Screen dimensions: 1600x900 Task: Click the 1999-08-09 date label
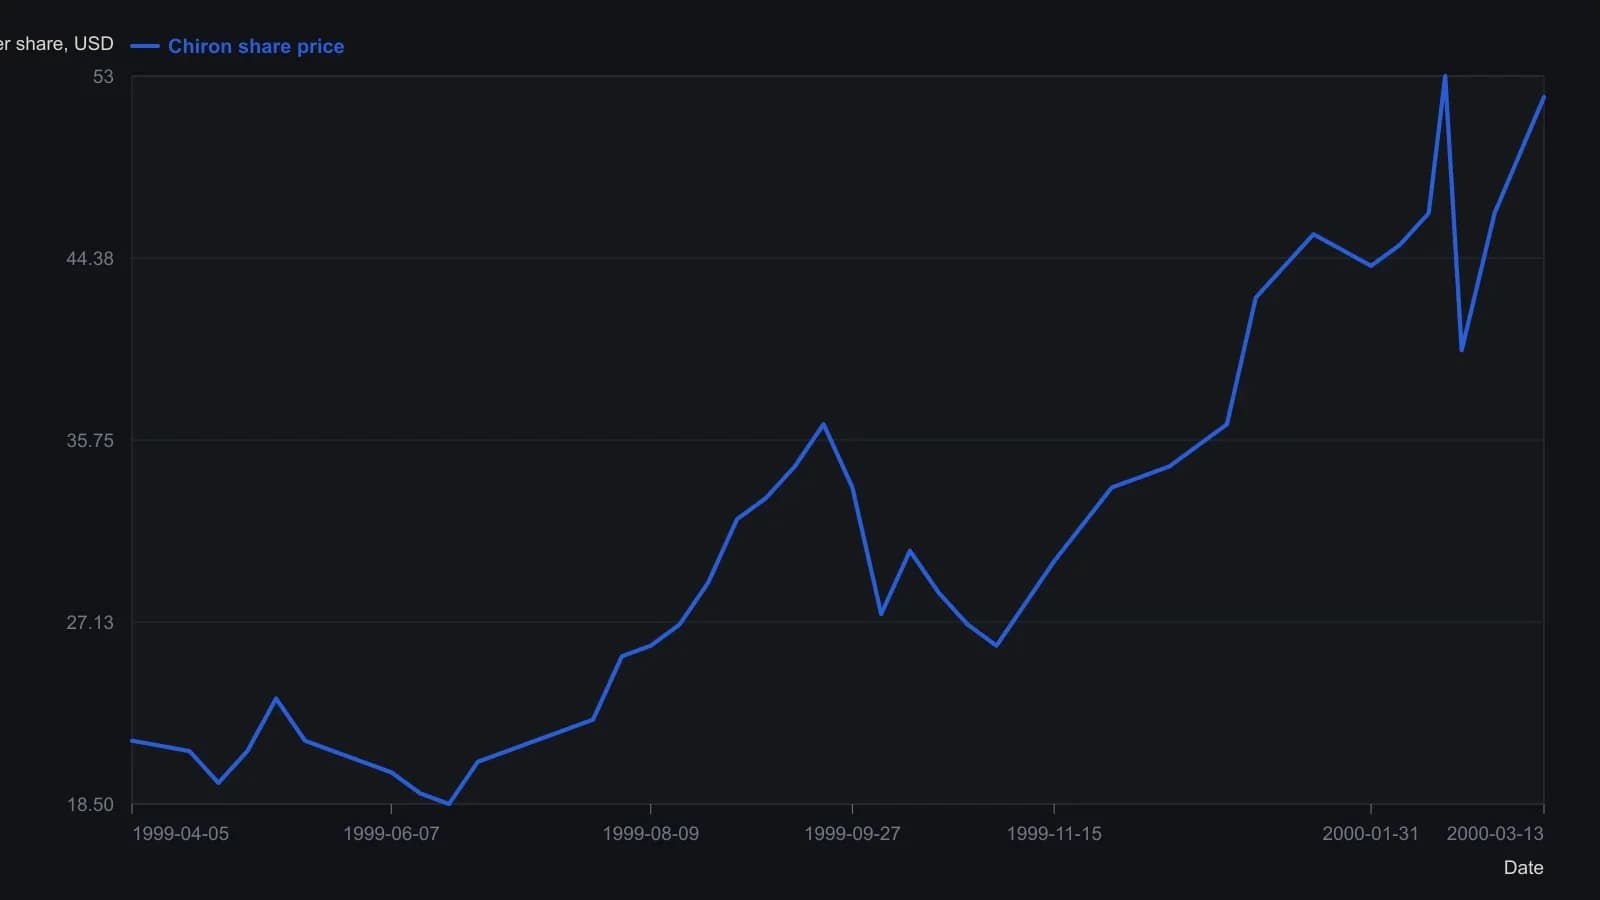[651, 834]
